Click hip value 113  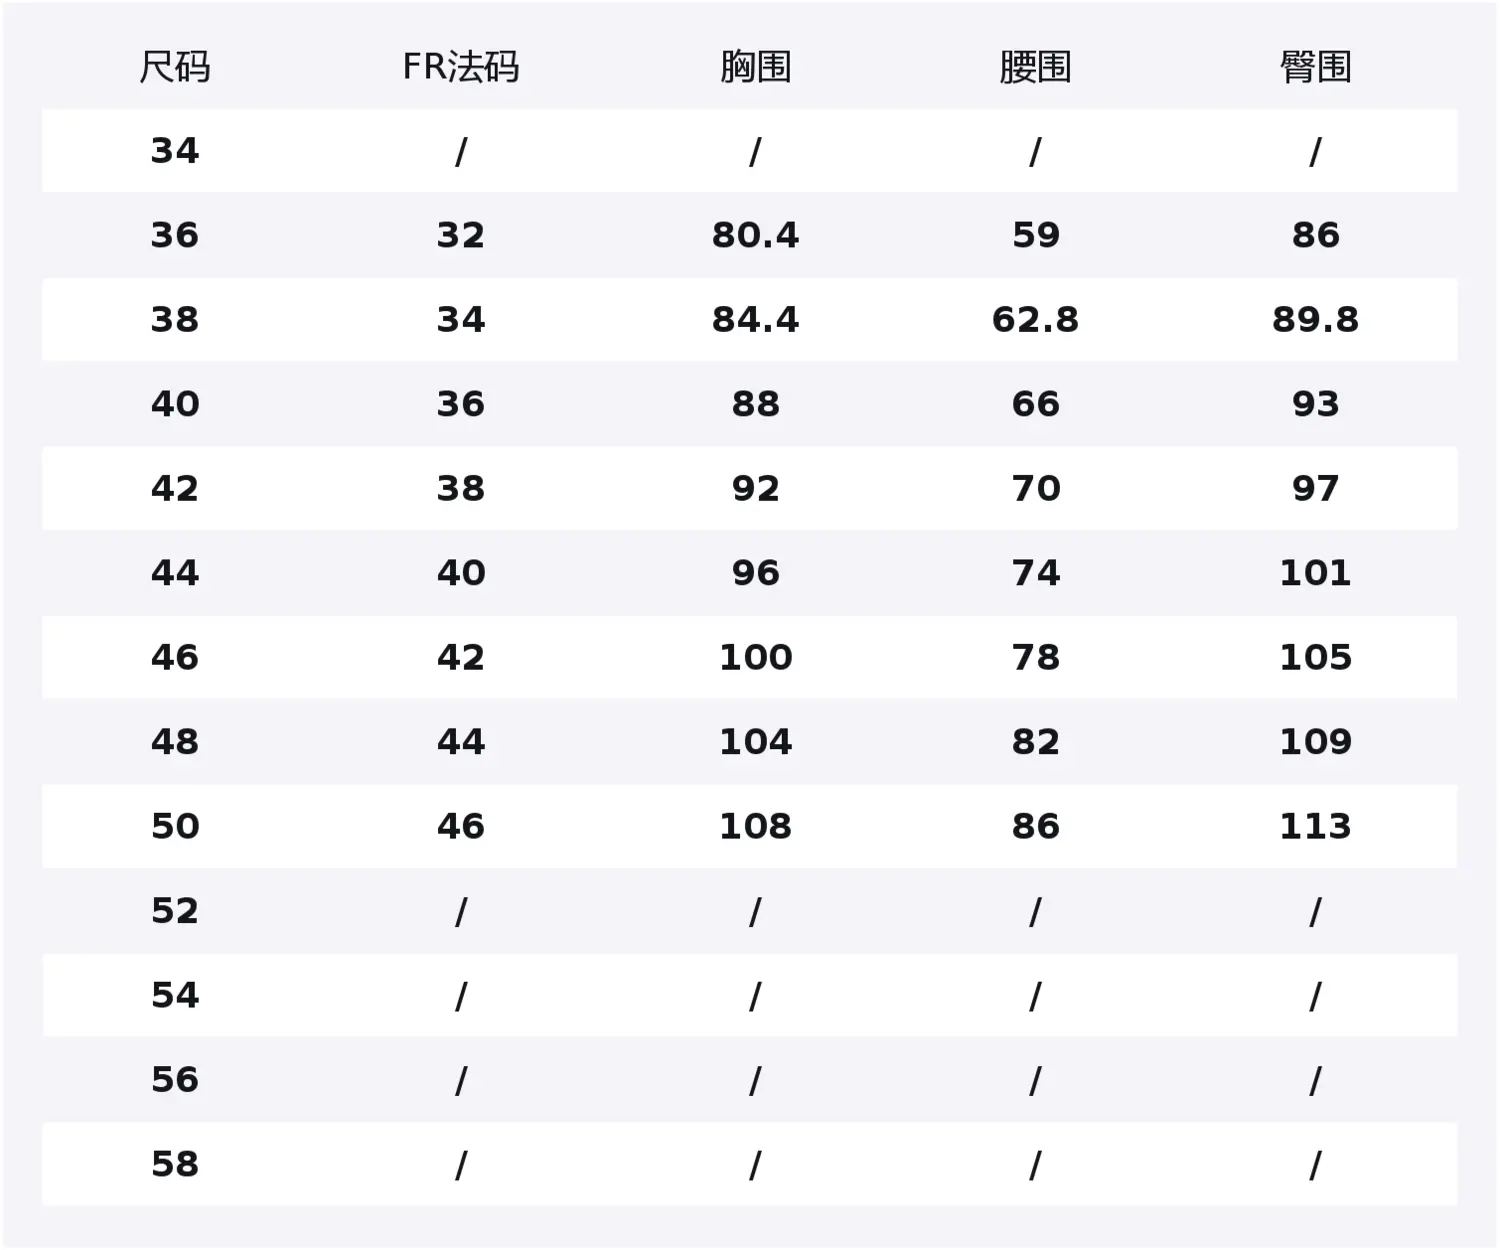[1315, 826]
